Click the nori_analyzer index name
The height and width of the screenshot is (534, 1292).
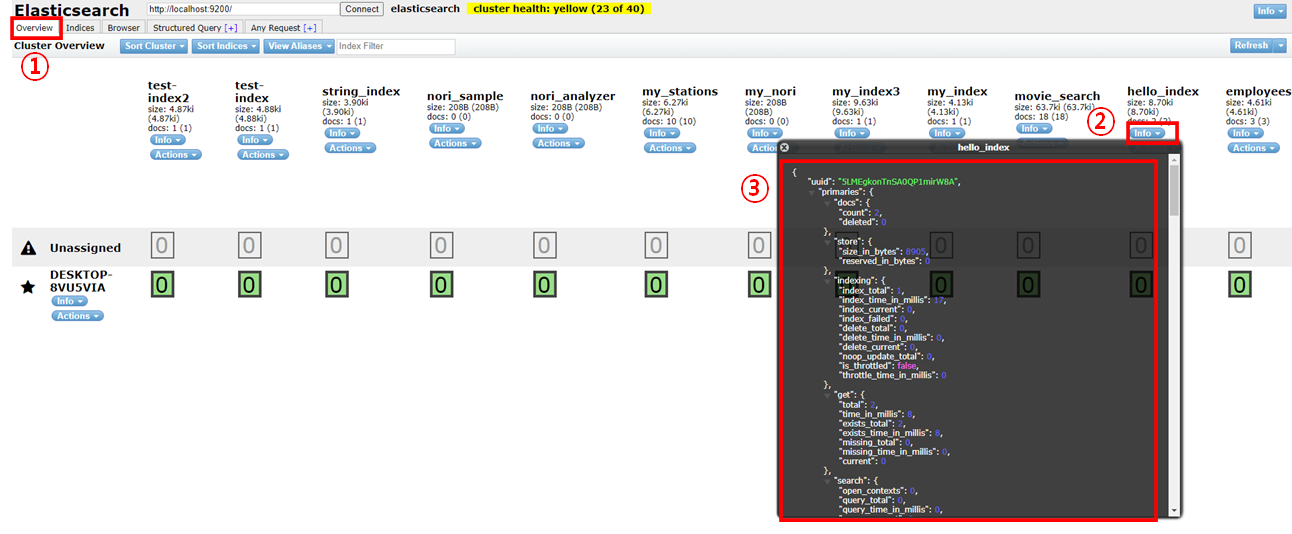[573, 96]
